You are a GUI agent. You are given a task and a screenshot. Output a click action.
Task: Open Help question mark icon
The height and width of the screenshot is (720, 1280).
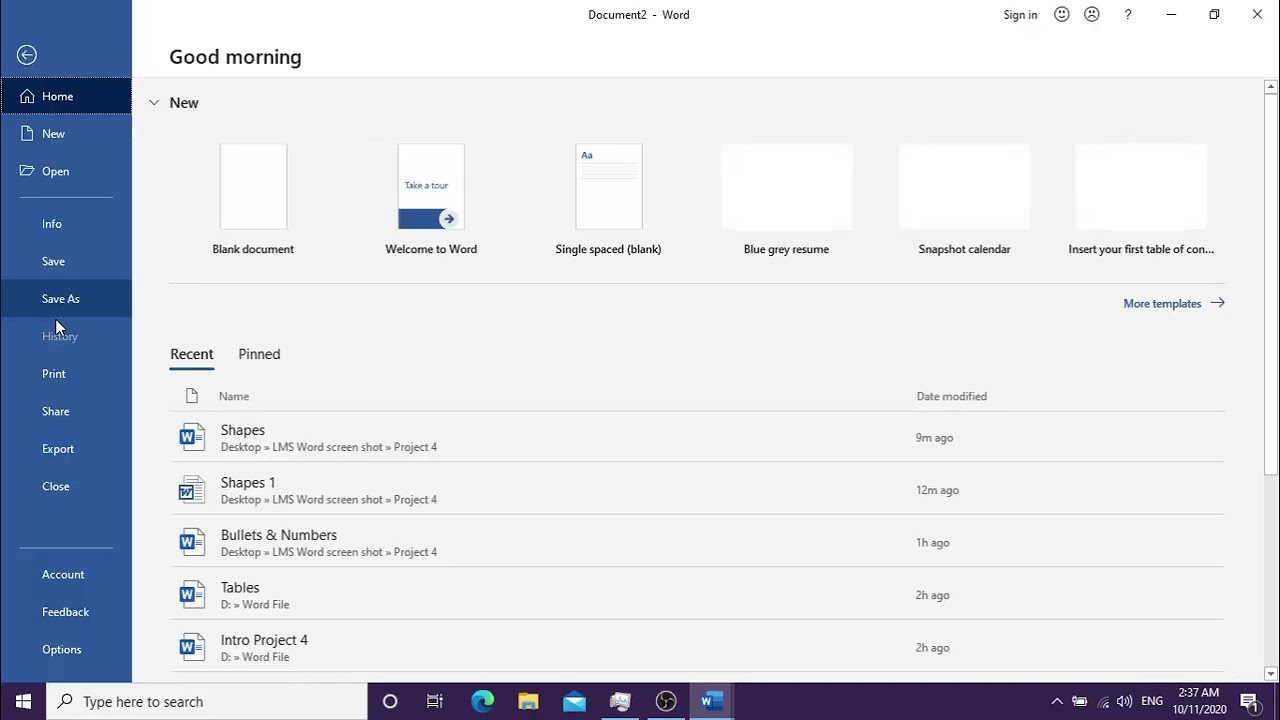[x=1128, y=15]
